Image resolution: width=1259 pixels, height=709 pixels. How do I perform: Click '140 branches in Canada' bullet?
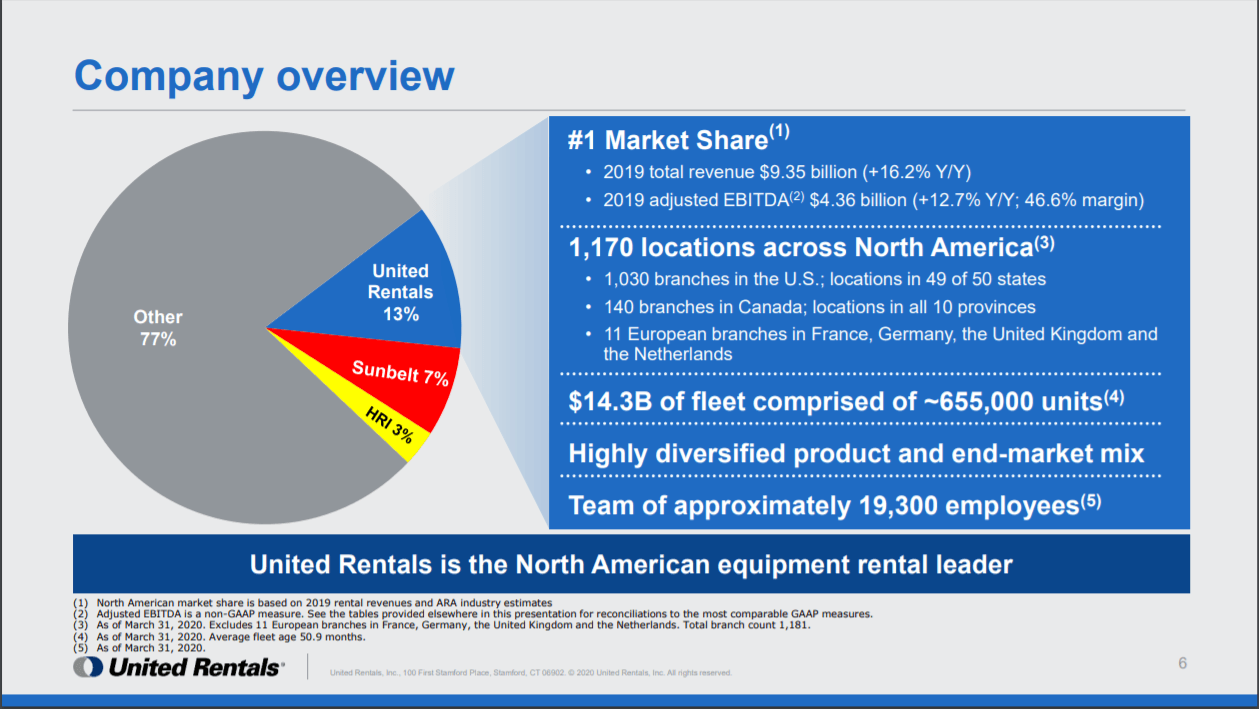click(811, 307)
